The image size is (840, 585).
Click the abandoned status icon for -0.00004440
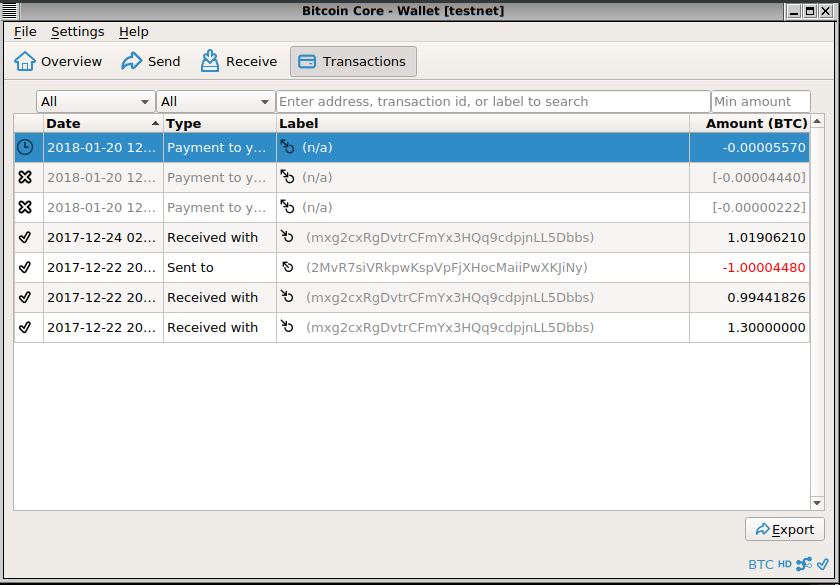click(25, 177)
